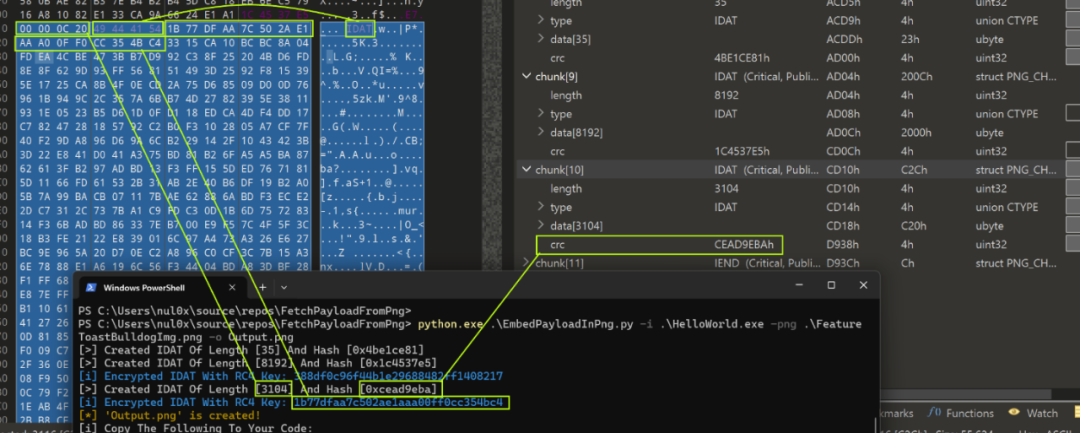Click hex bytes 33 15 CA 10
The width and height of the screenshot is (1080, 433).
pos(200,44)
